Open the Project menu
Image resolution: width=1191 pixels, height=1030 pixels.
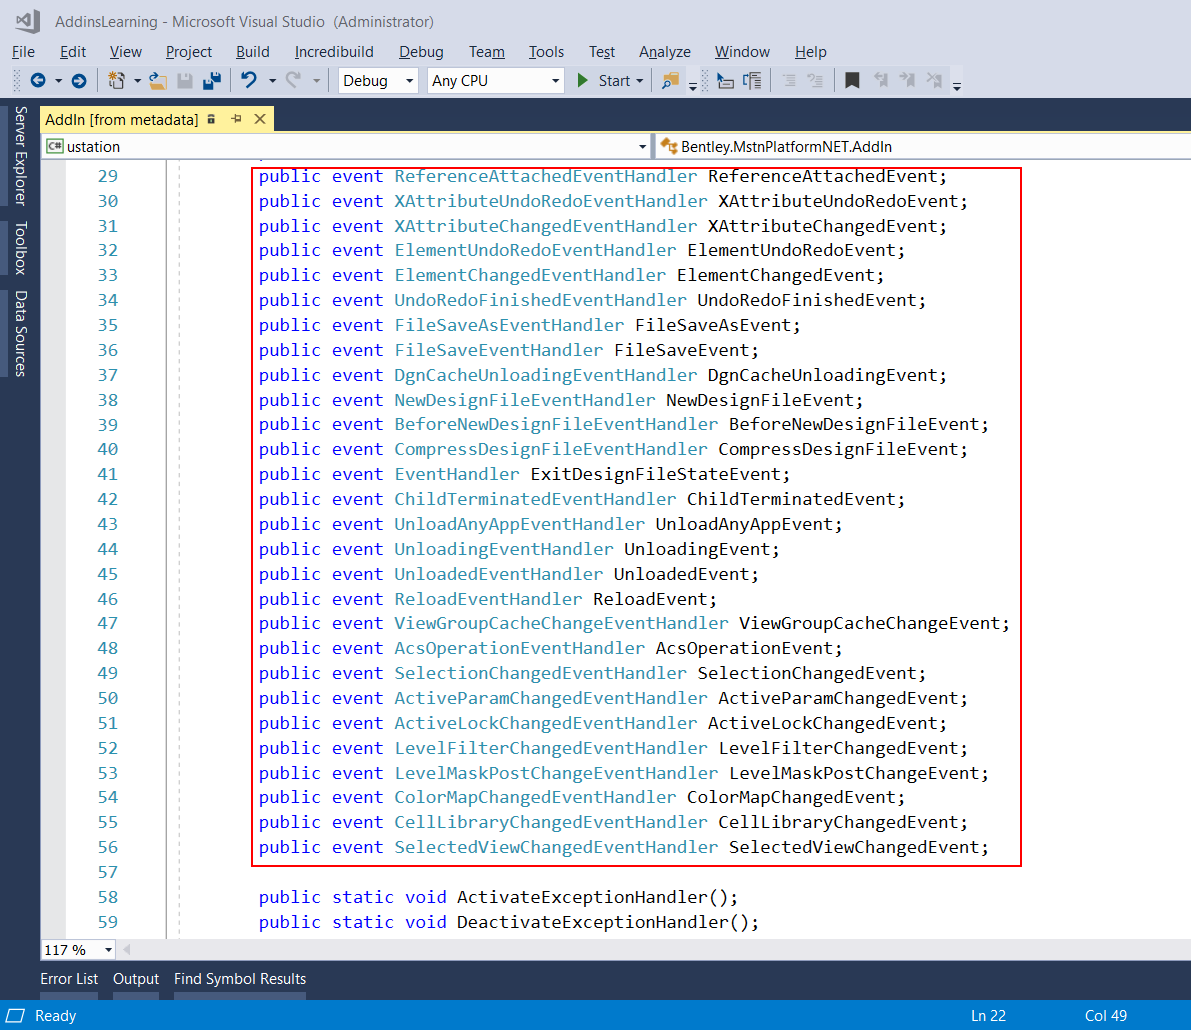(188, 52)
